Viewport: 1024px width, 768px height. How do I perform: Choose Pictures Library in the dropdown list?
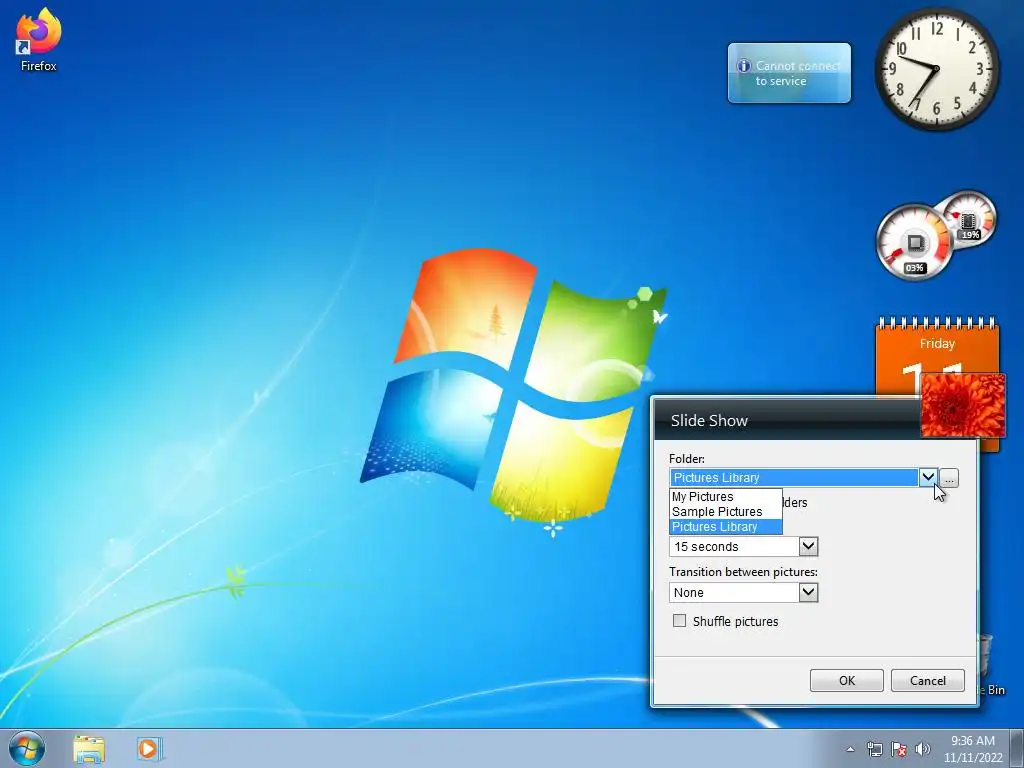(726, 526)
